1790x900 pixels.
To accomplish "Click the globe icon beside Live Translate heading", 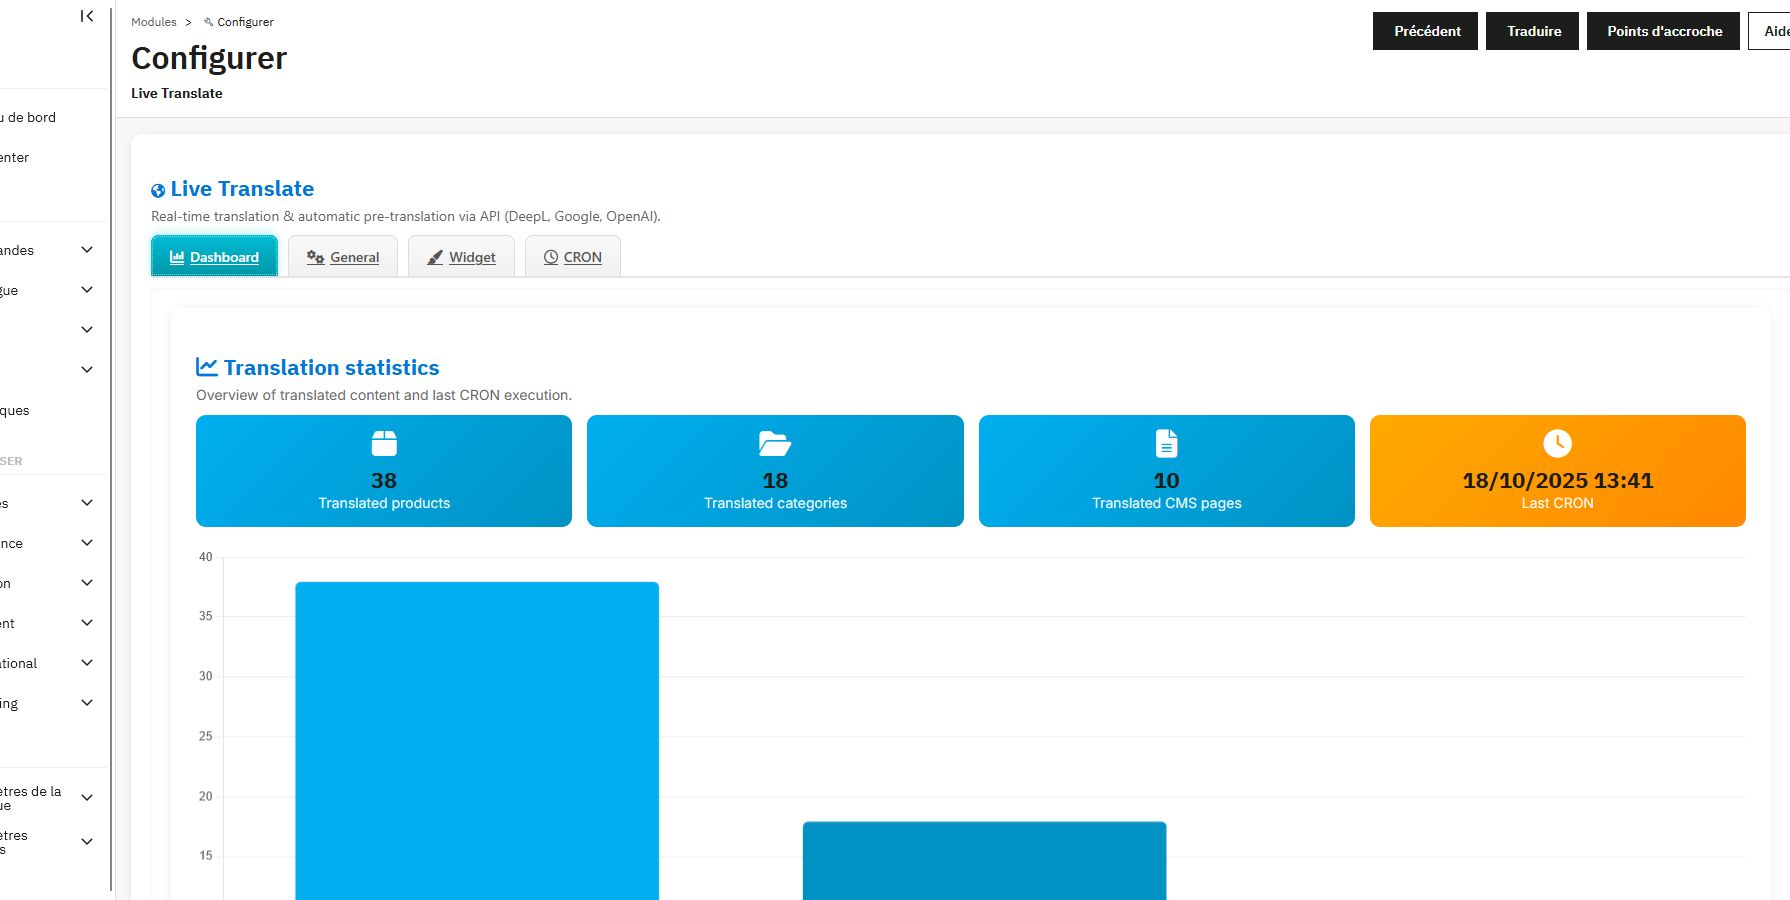I will click(158, 191).
